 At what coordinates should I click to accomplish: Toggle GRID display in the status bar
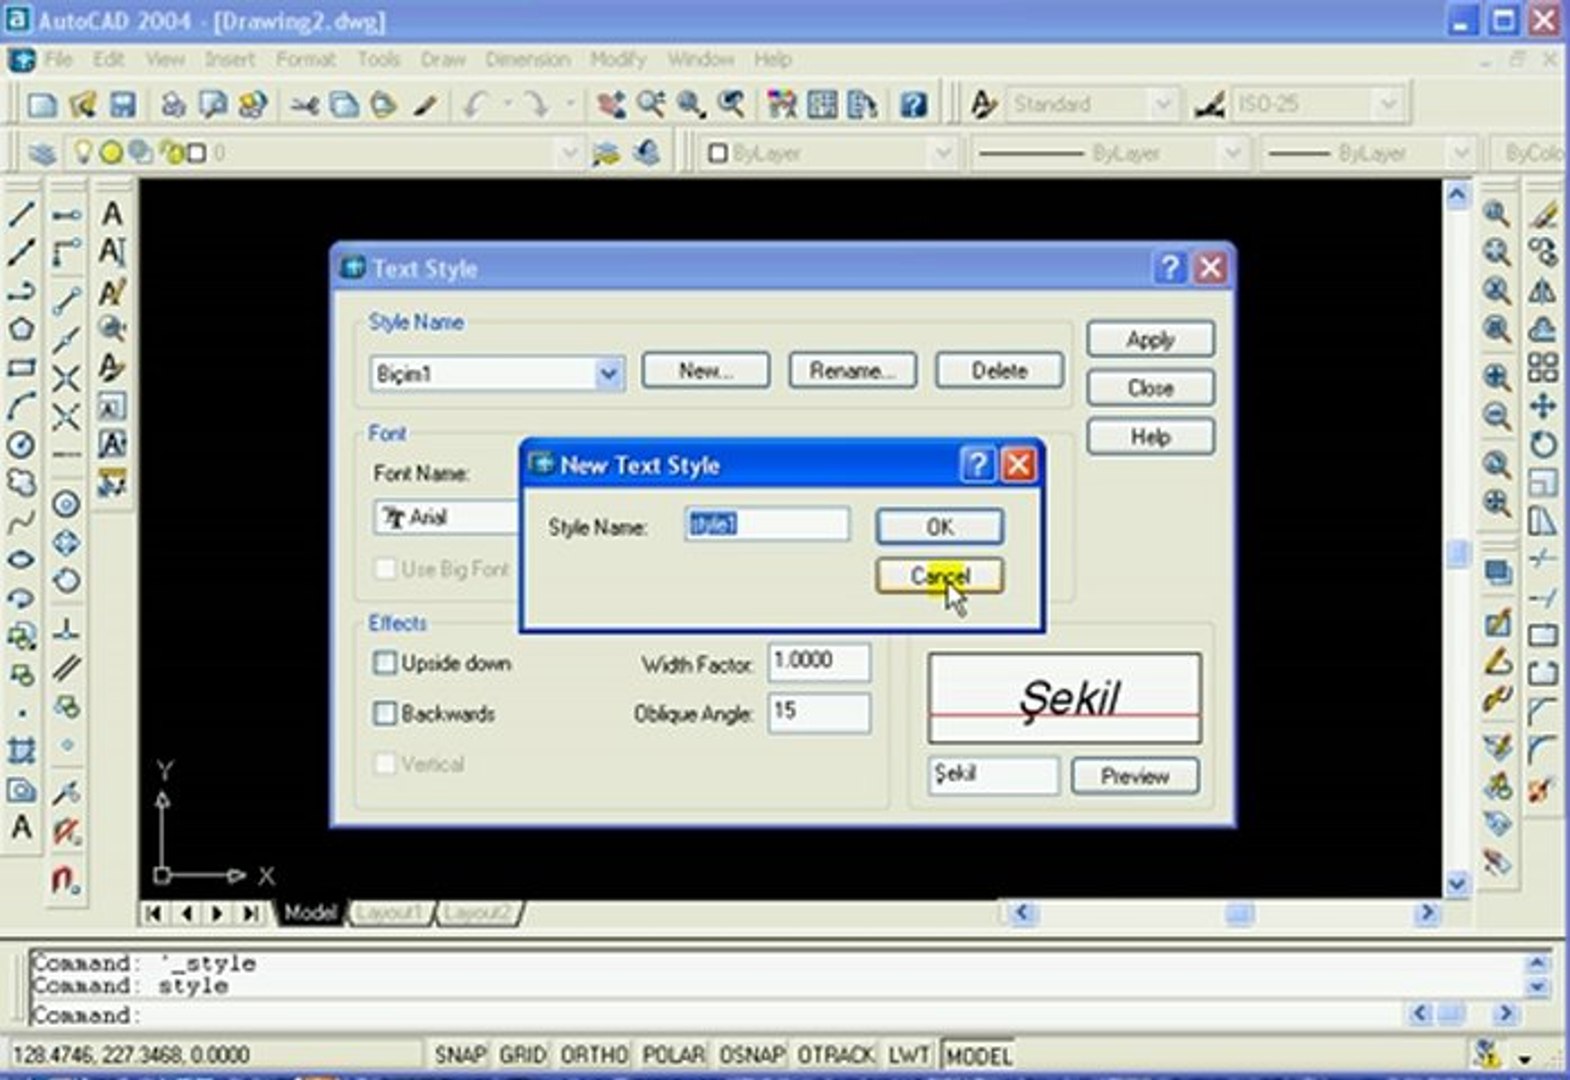coord(522,1055)
